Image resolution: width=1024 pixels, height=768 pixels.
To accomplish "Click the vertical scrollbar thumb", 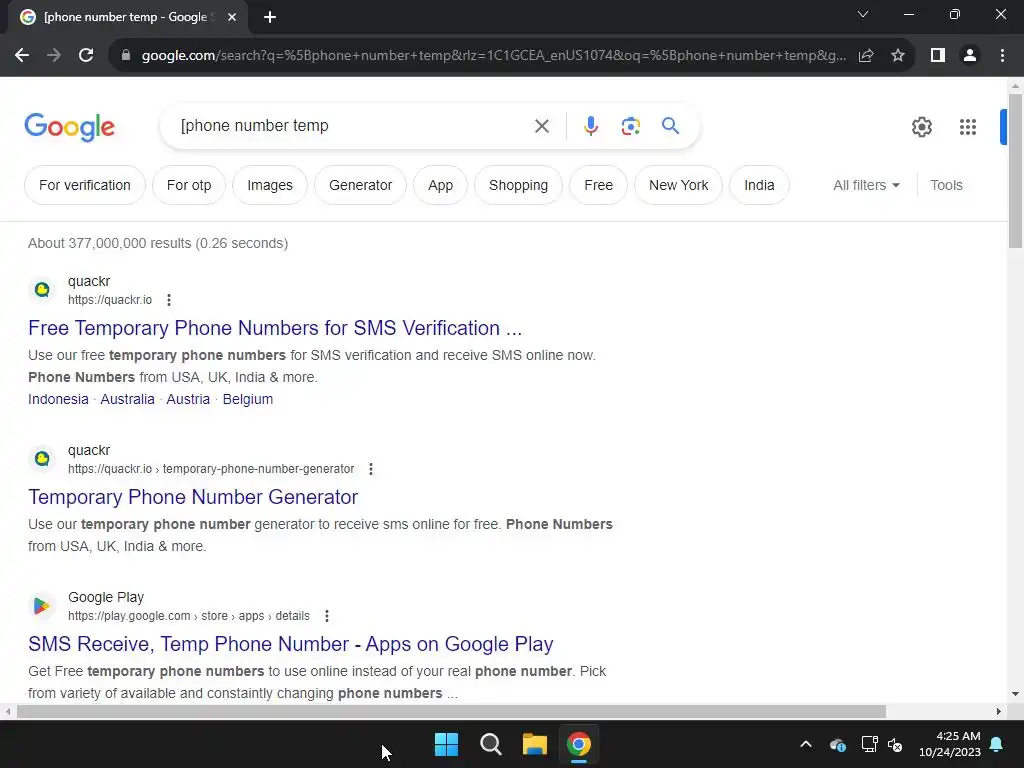I will click(1015, 171).
